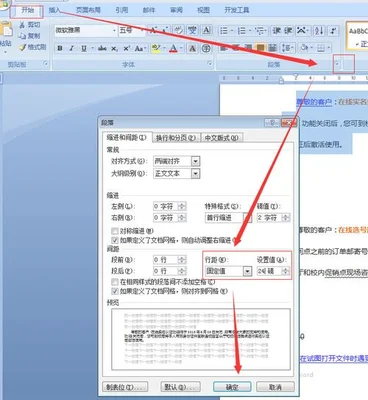Click the Numbering list icon
The height and width of the screenshot is (400, 368).
tap(242, 31)
